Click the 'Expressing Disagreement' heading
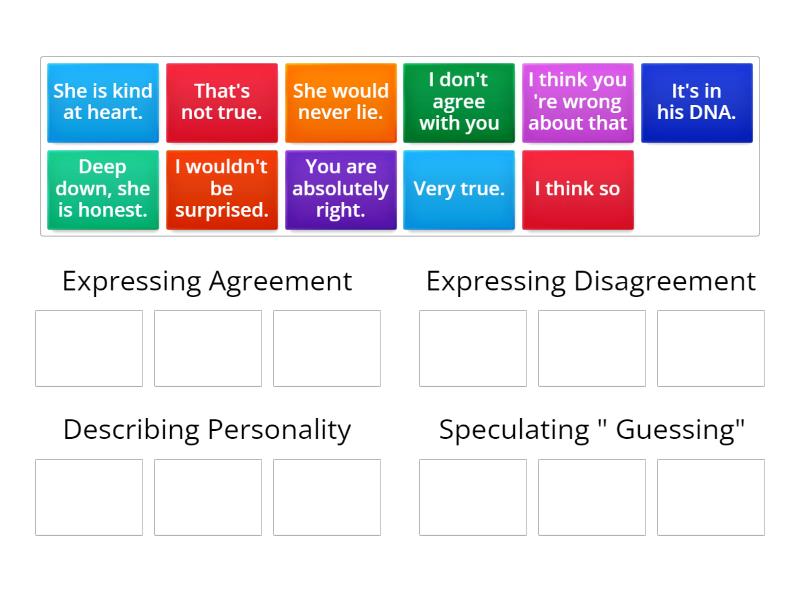This screenshot has width=800, height=600. coord(591,281)
